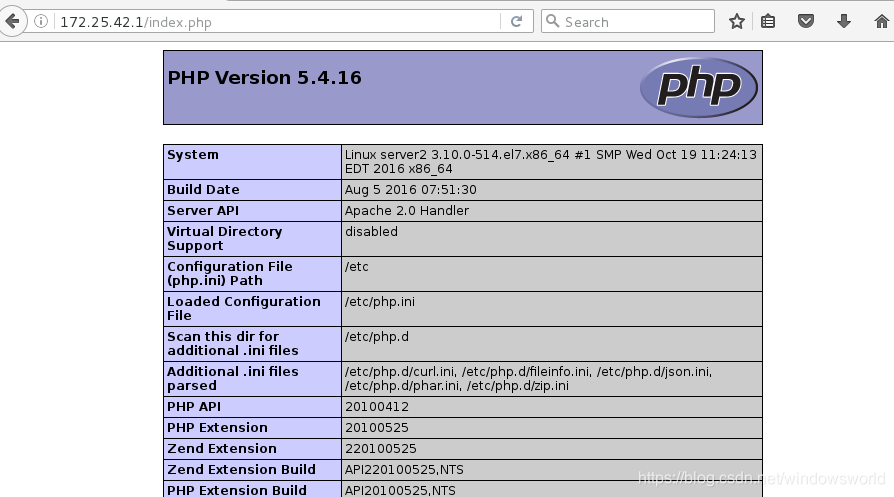
Task: Click Additional .ini files parsed label
Action: [x=233, y=378]
